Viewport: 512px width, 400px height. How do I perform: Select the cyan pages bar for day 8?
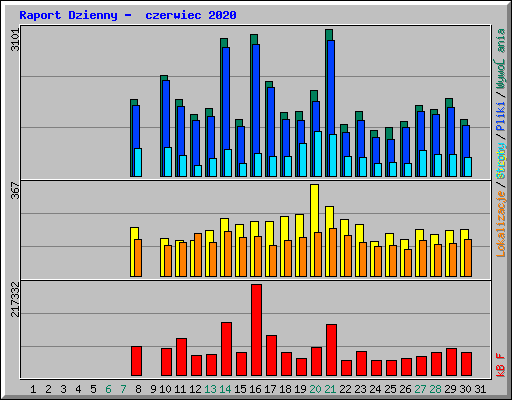click(x=138, y=162)
